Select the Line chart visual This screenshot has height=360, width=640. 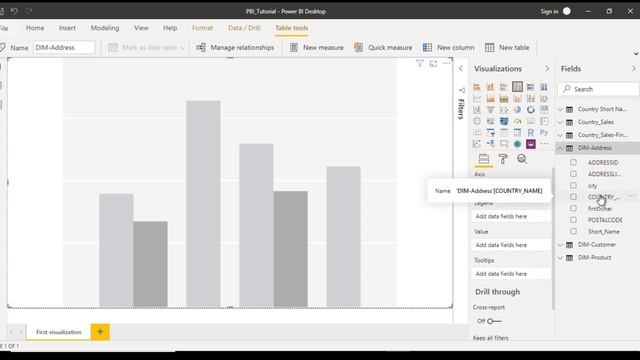pyautogui.click(x=477, y=98)
